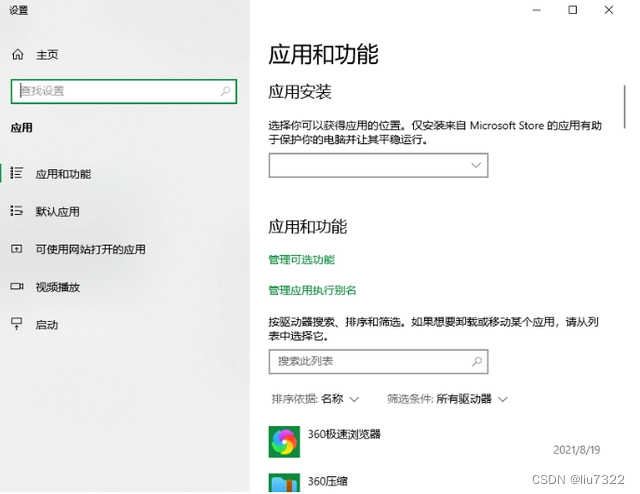Click the 默认应用 icon in sidebar
The image size is (640, 494).
pos(16,211)
